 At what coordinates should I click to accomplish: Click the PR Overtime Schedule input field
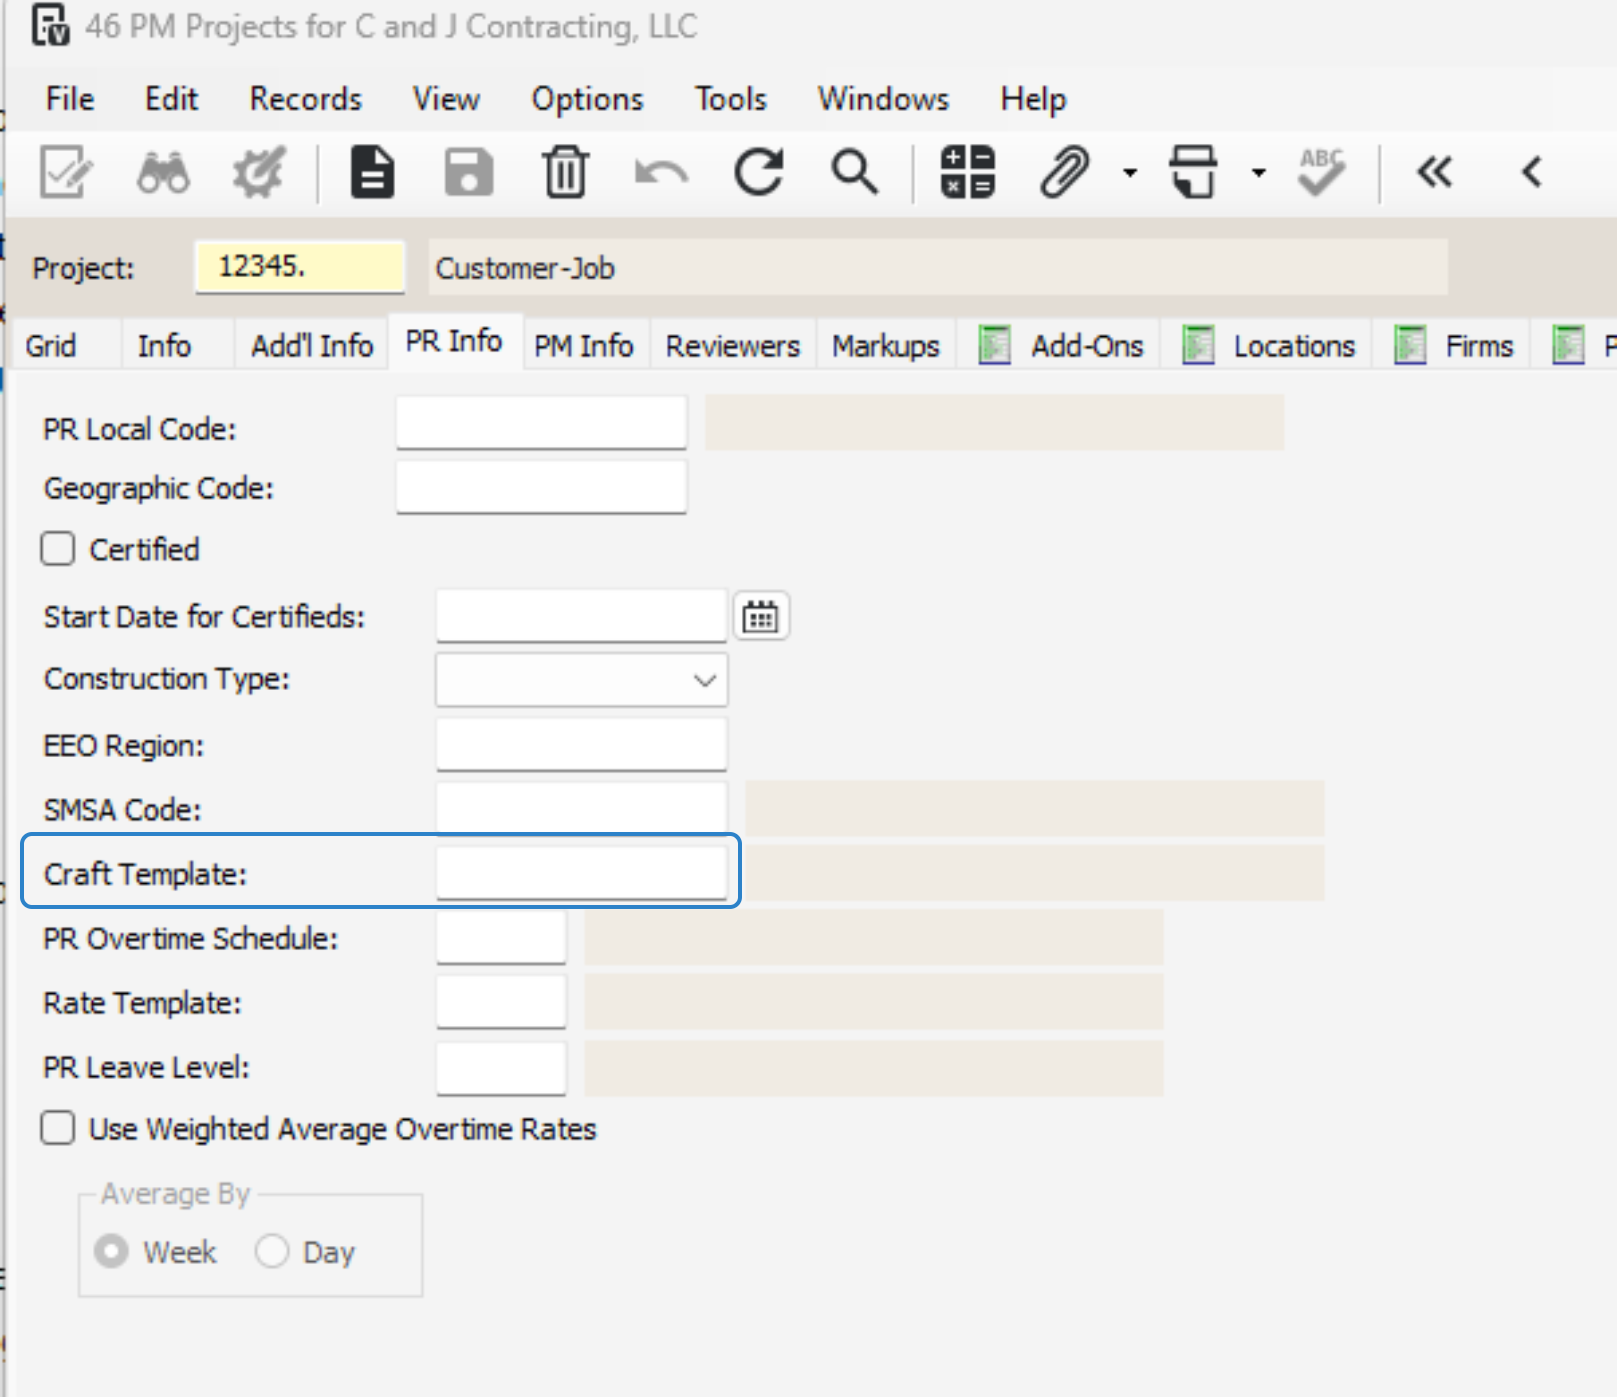[501, 938]
